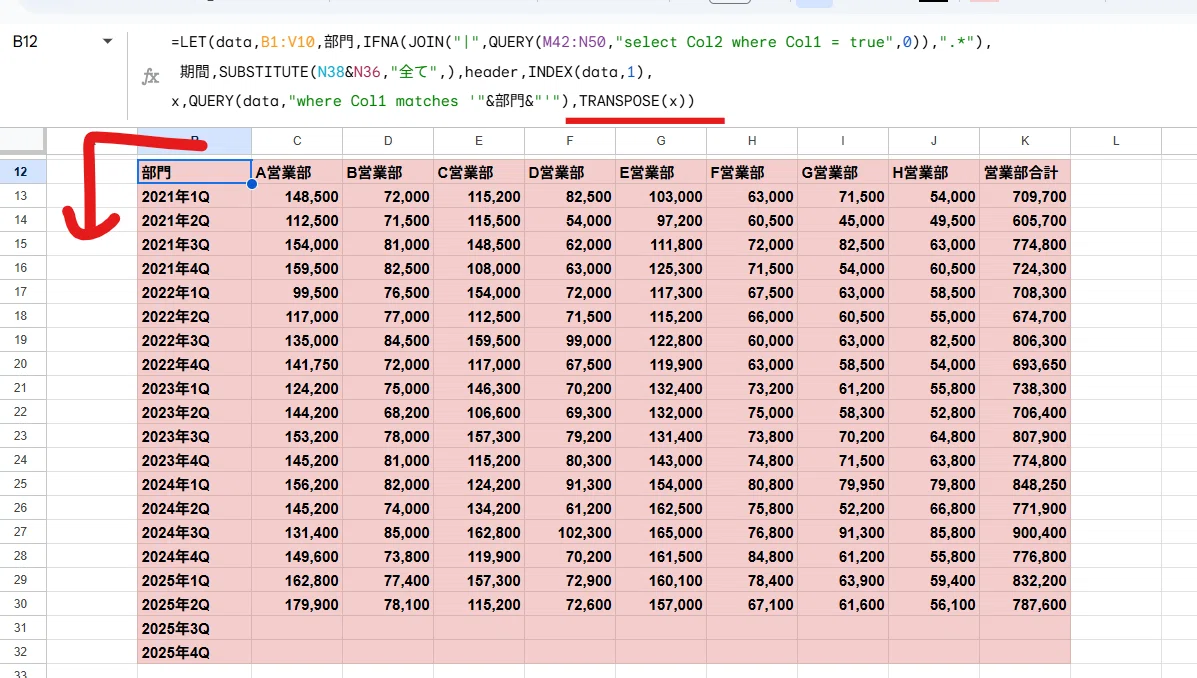Click the 2024年1Q row label
Screen dimensions: 1197x678
(195, 484)
